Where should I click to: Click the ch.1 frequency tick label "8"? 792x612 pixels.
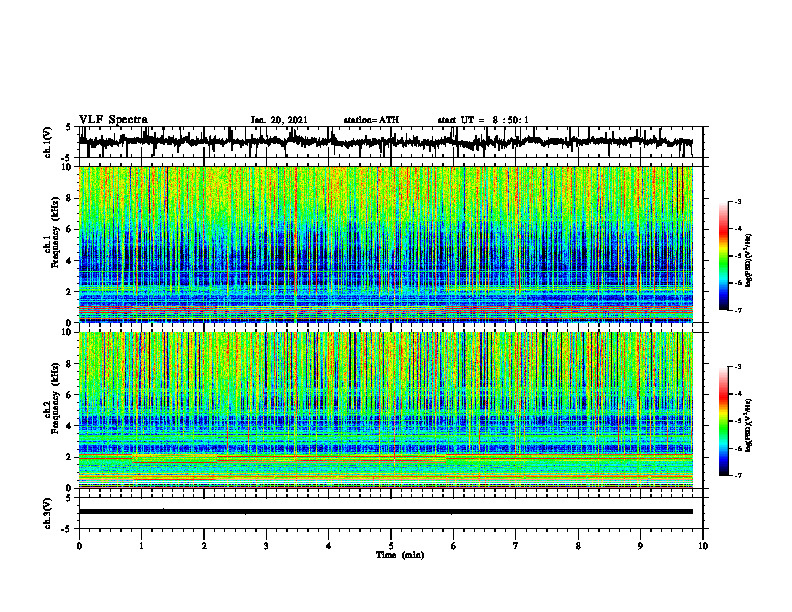tap(70, 198)
